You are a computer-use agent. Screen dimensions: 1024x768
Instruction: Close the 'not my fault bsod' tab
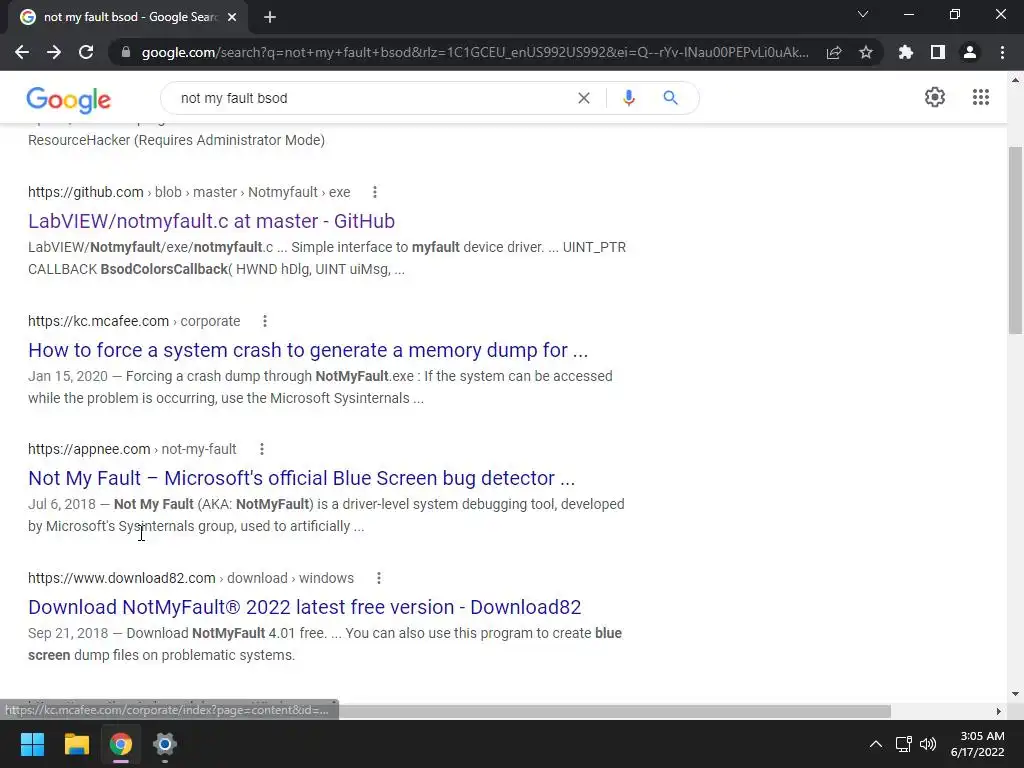tap(232, 17)
